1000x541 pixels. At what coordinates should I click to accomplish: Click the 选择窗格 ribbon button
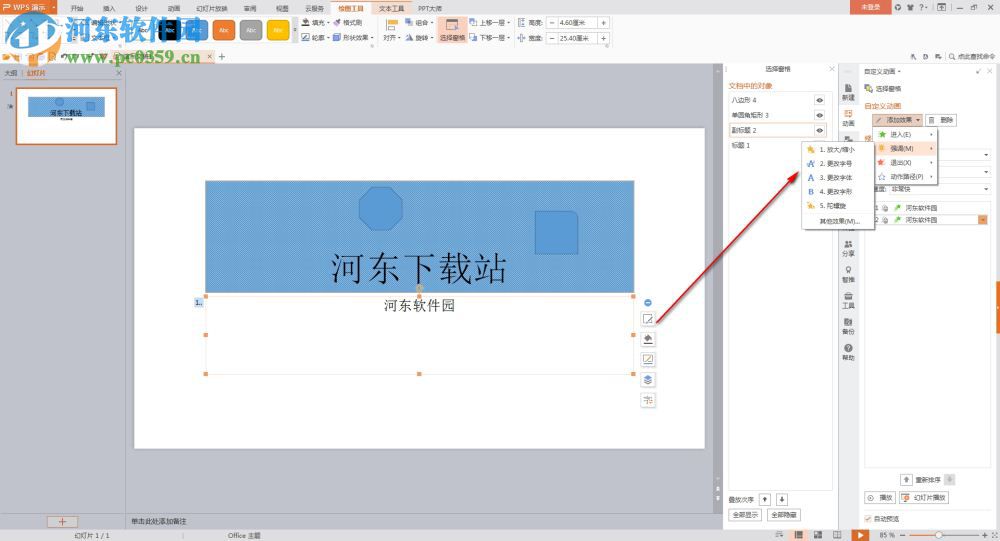[x=452, y=30]
